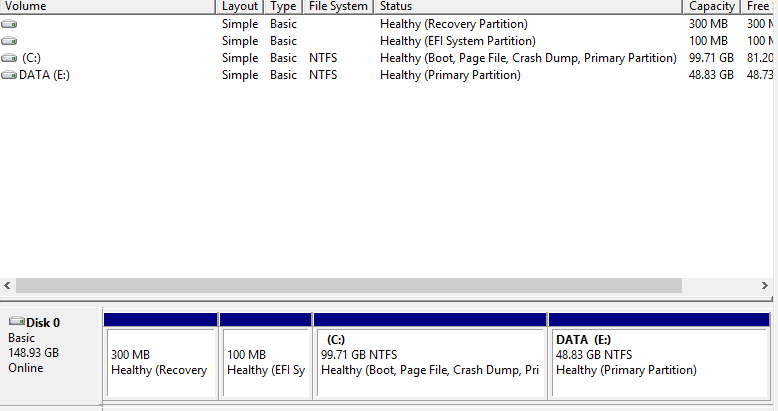778x411 pixels.
Task: Click the Recovery Partition volume drive icon
Action: click(x=9, y=24)
